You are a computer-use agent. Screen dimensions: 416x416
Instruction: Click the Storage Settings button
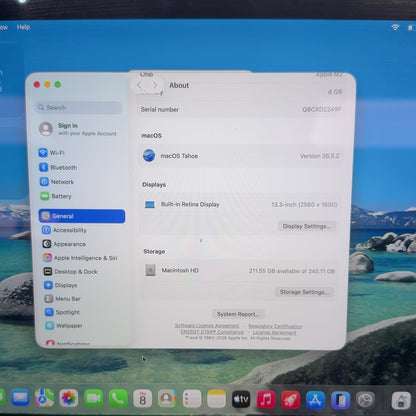pyautogui.click(x=304, y=292)
